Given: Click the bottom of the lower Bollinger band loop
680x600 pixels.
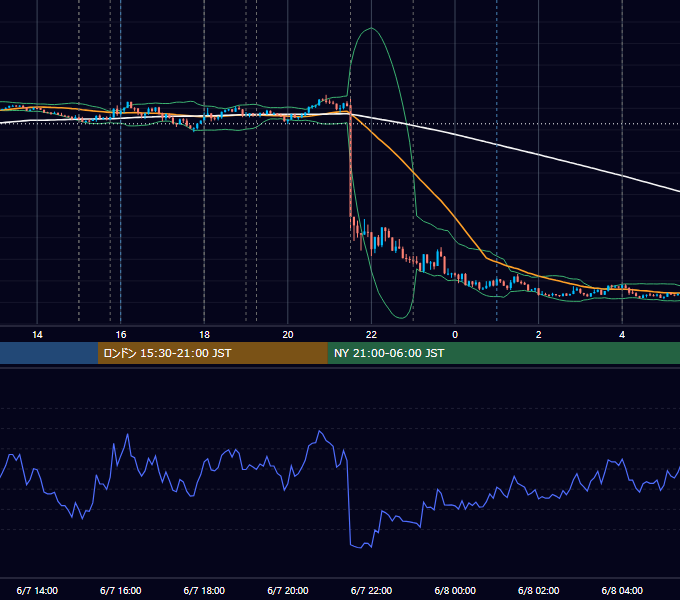Looking at the screenshot, I should pos(402,317).
